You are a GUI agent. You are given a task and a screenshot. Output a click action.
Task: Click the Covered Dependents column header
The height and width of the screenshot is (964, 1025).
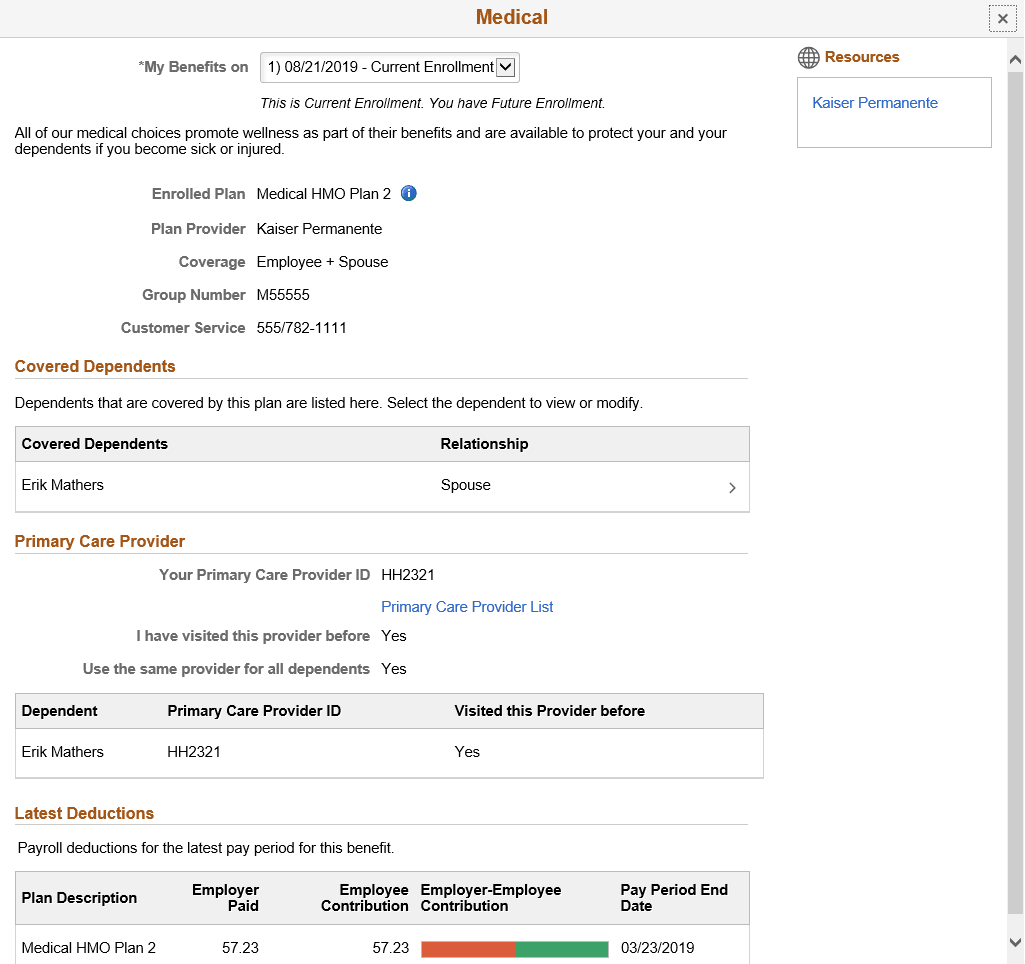pos(95,444)
